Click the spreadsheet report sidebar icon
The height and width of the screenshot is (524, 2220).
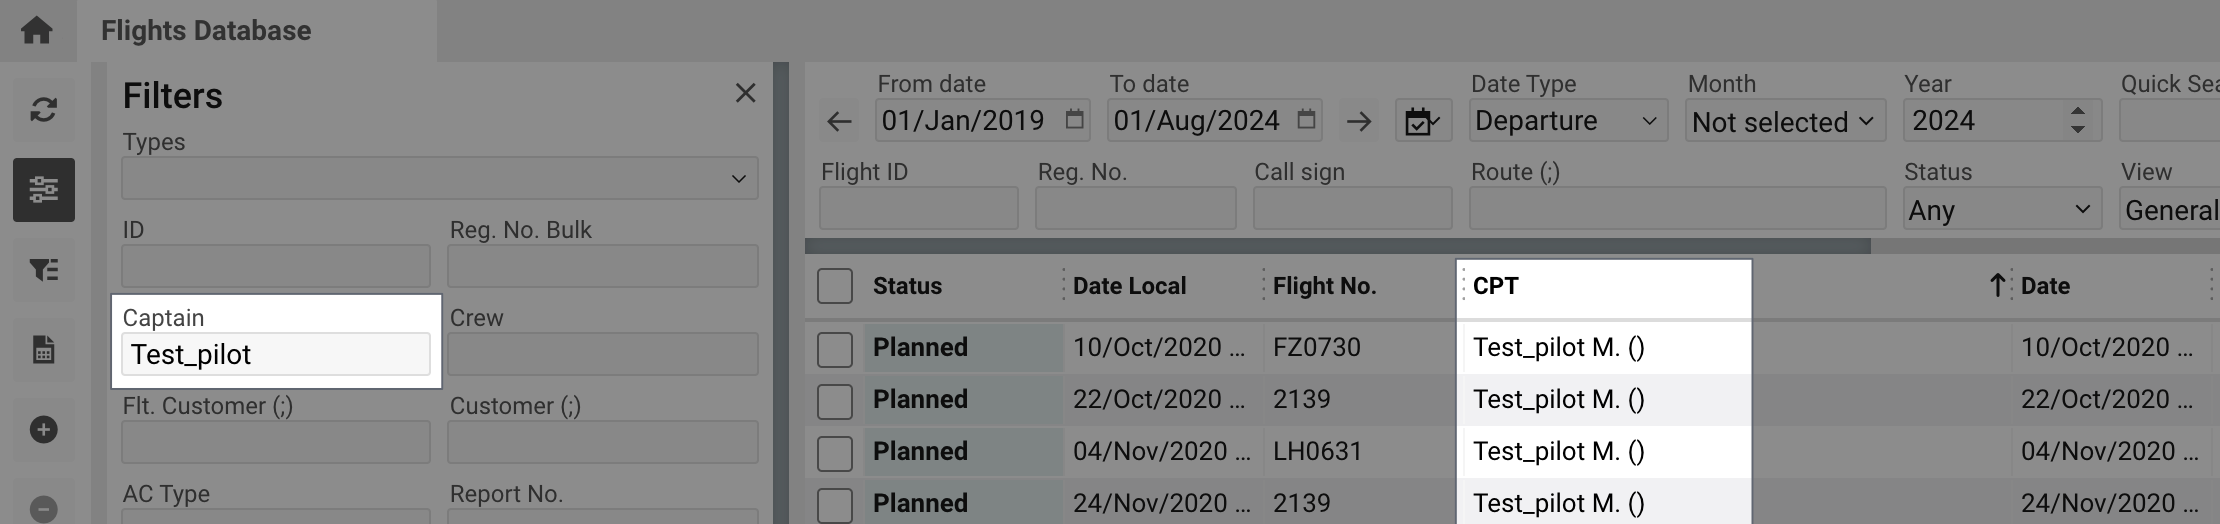pos(43,350)
